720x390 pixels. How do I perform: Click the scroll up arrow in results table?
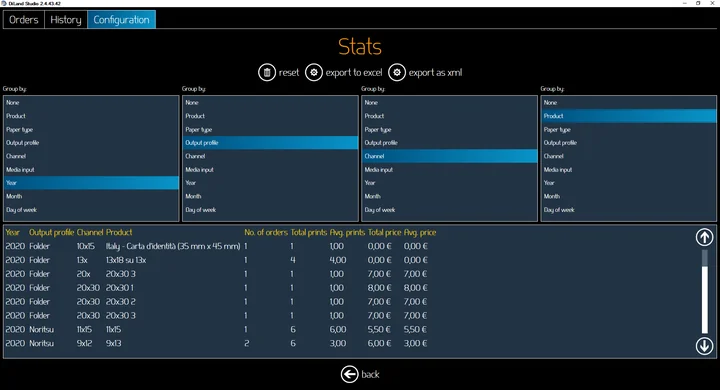coord(704,237)
